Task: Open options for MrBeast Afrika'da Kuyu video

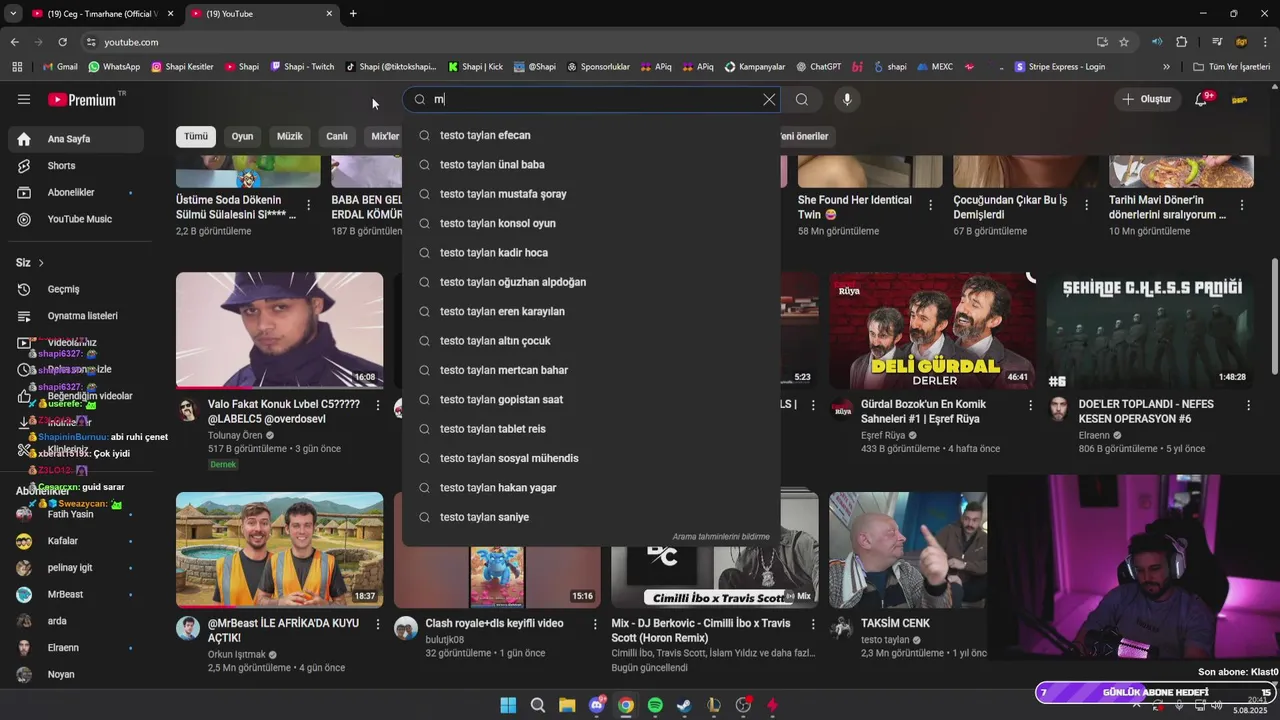Action: coord(378,624)
